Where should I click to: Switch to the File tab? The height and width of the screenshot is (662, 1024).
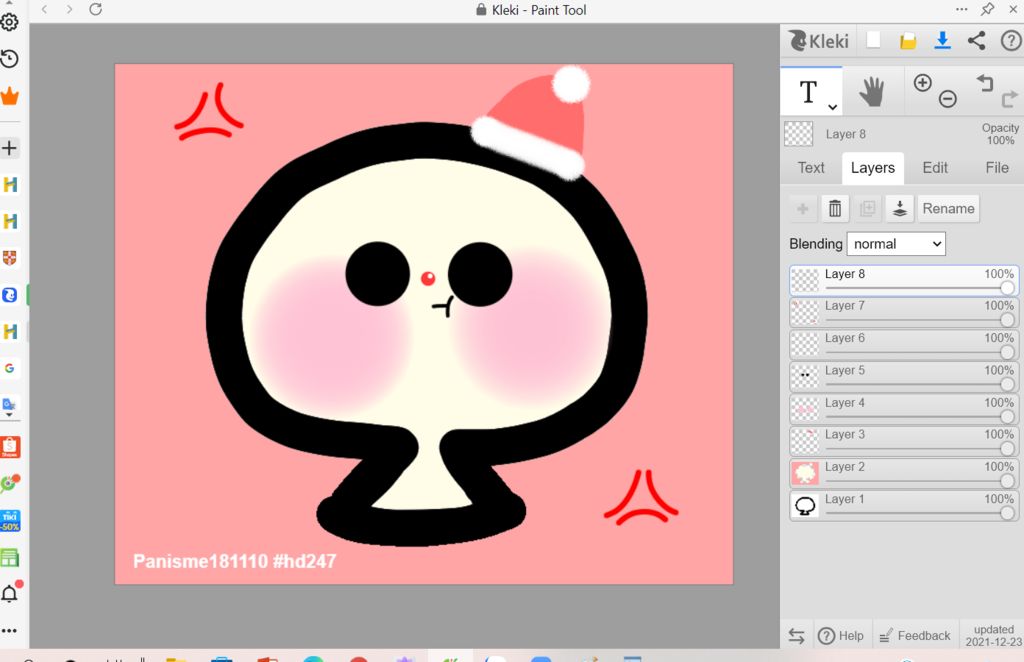997,168
